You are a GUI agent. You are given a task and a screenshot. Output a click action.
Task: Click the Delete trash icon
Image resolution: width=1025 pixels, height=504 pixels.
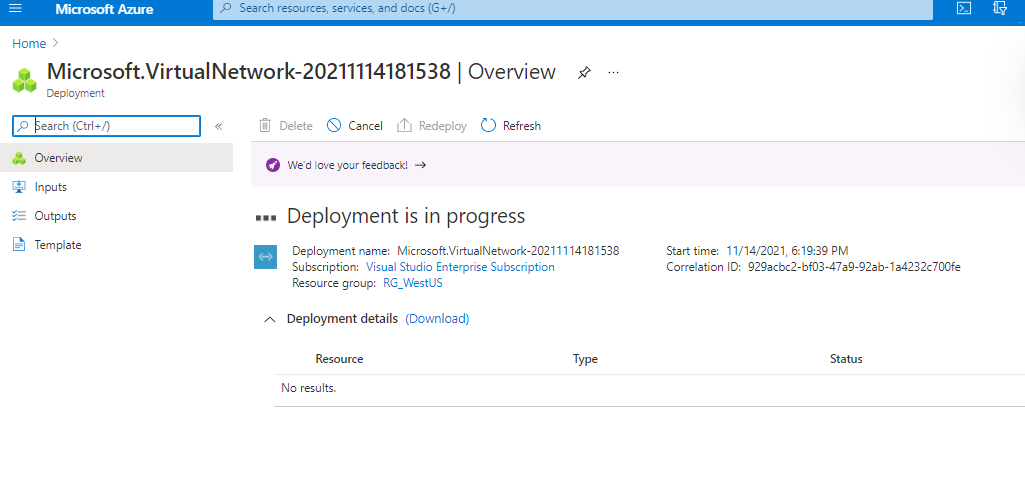[265, 126]
